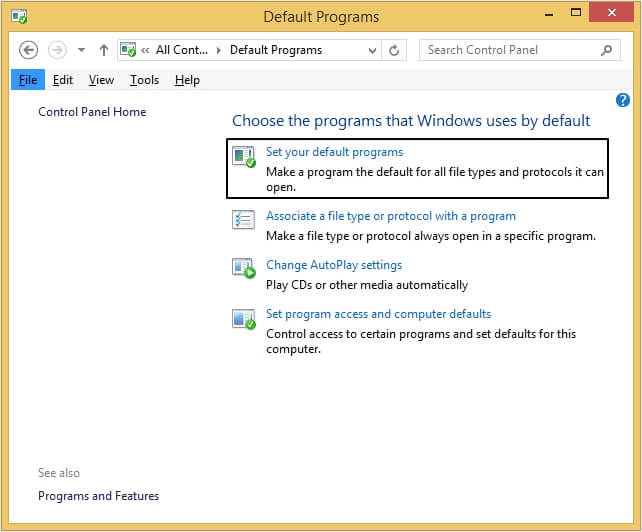Go up one level with Up arrow
Viewport: 642px width, 532px height.
105,50
